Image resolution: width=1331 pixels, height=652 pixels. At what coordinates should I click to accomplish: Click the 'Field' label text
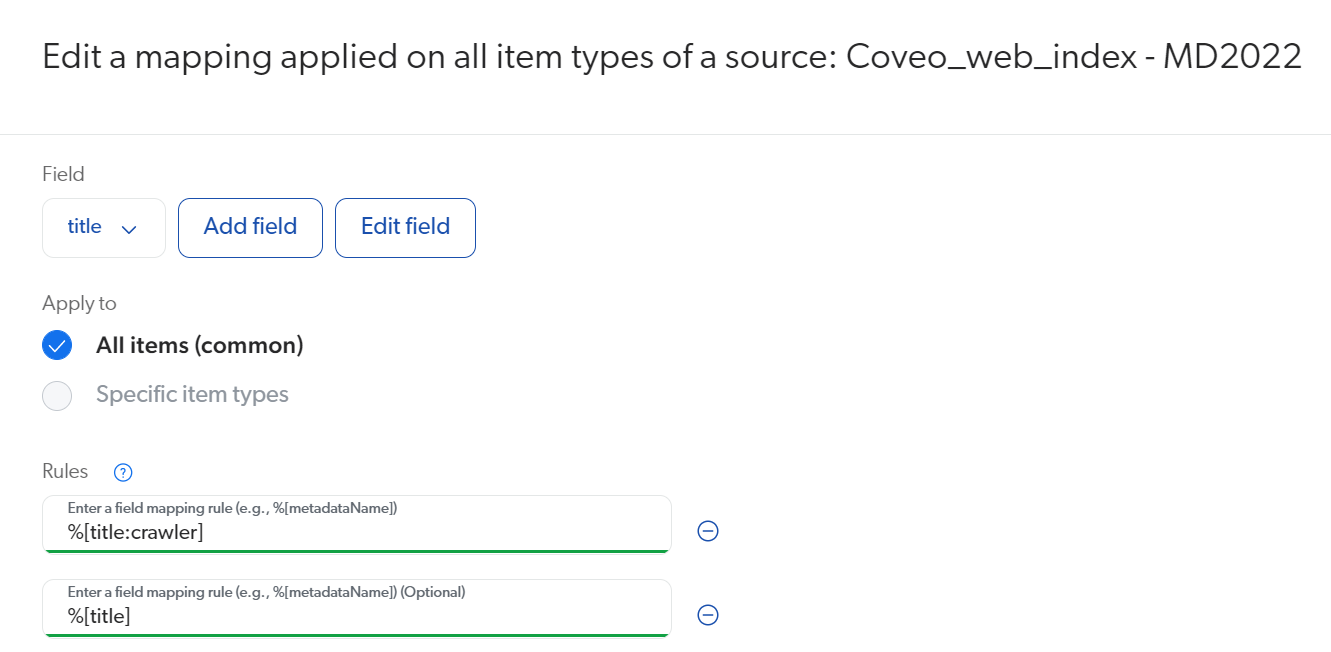point(63,174)
